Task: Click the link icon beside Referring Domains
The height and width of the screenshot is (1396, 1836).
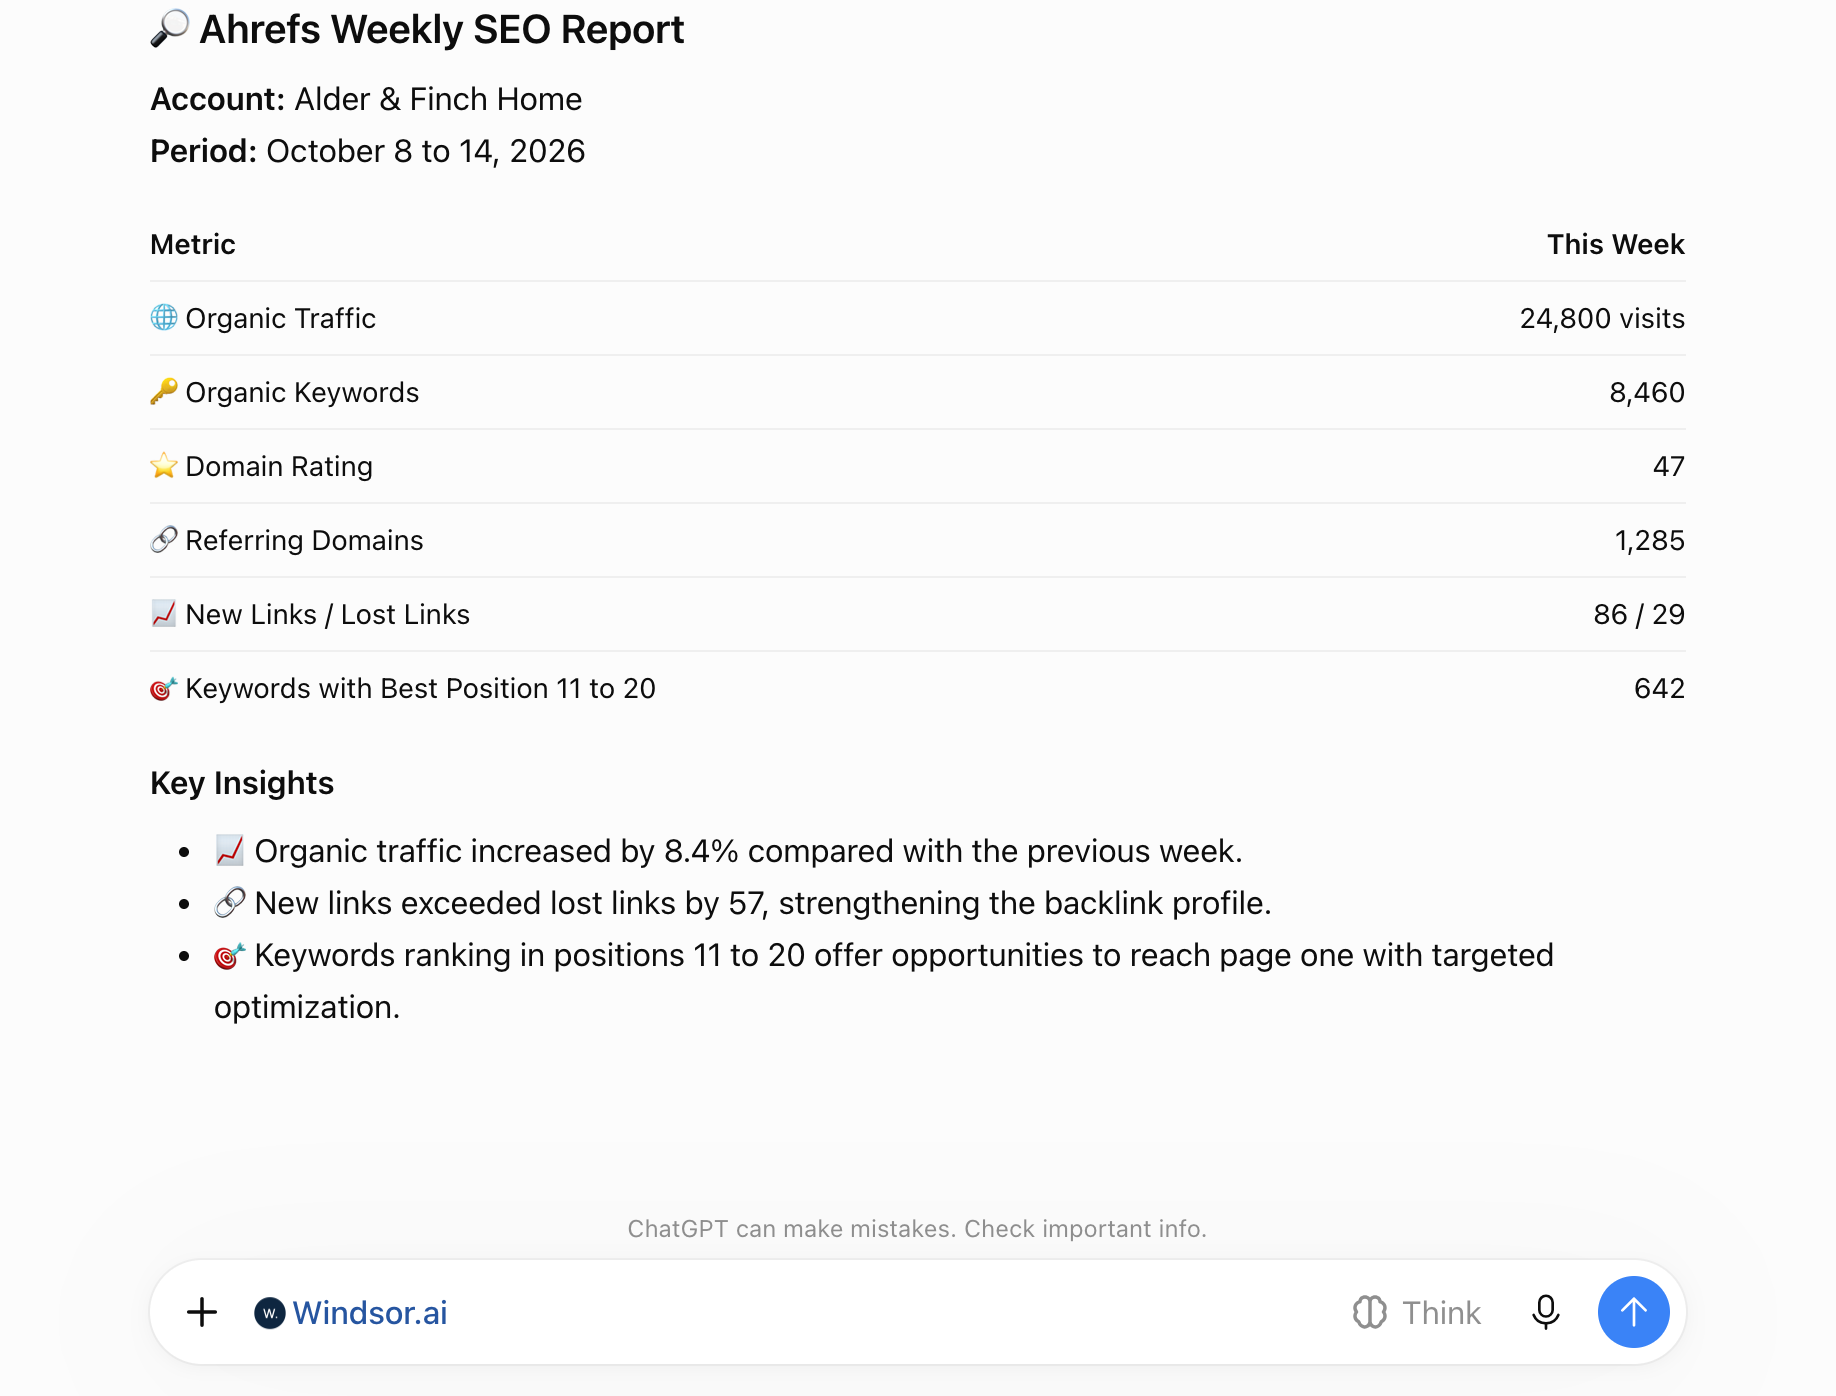Action: (164, 540)
